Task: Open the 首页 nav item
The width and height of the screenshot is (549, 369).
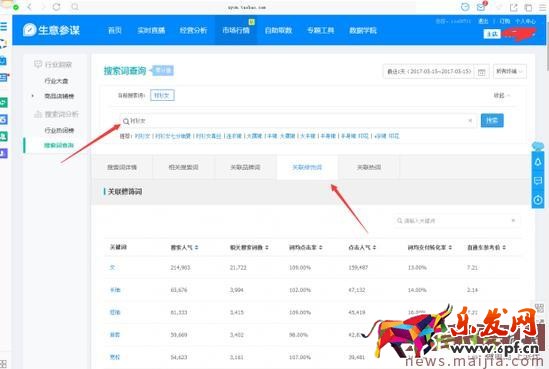Action: [x=114, y=30]
